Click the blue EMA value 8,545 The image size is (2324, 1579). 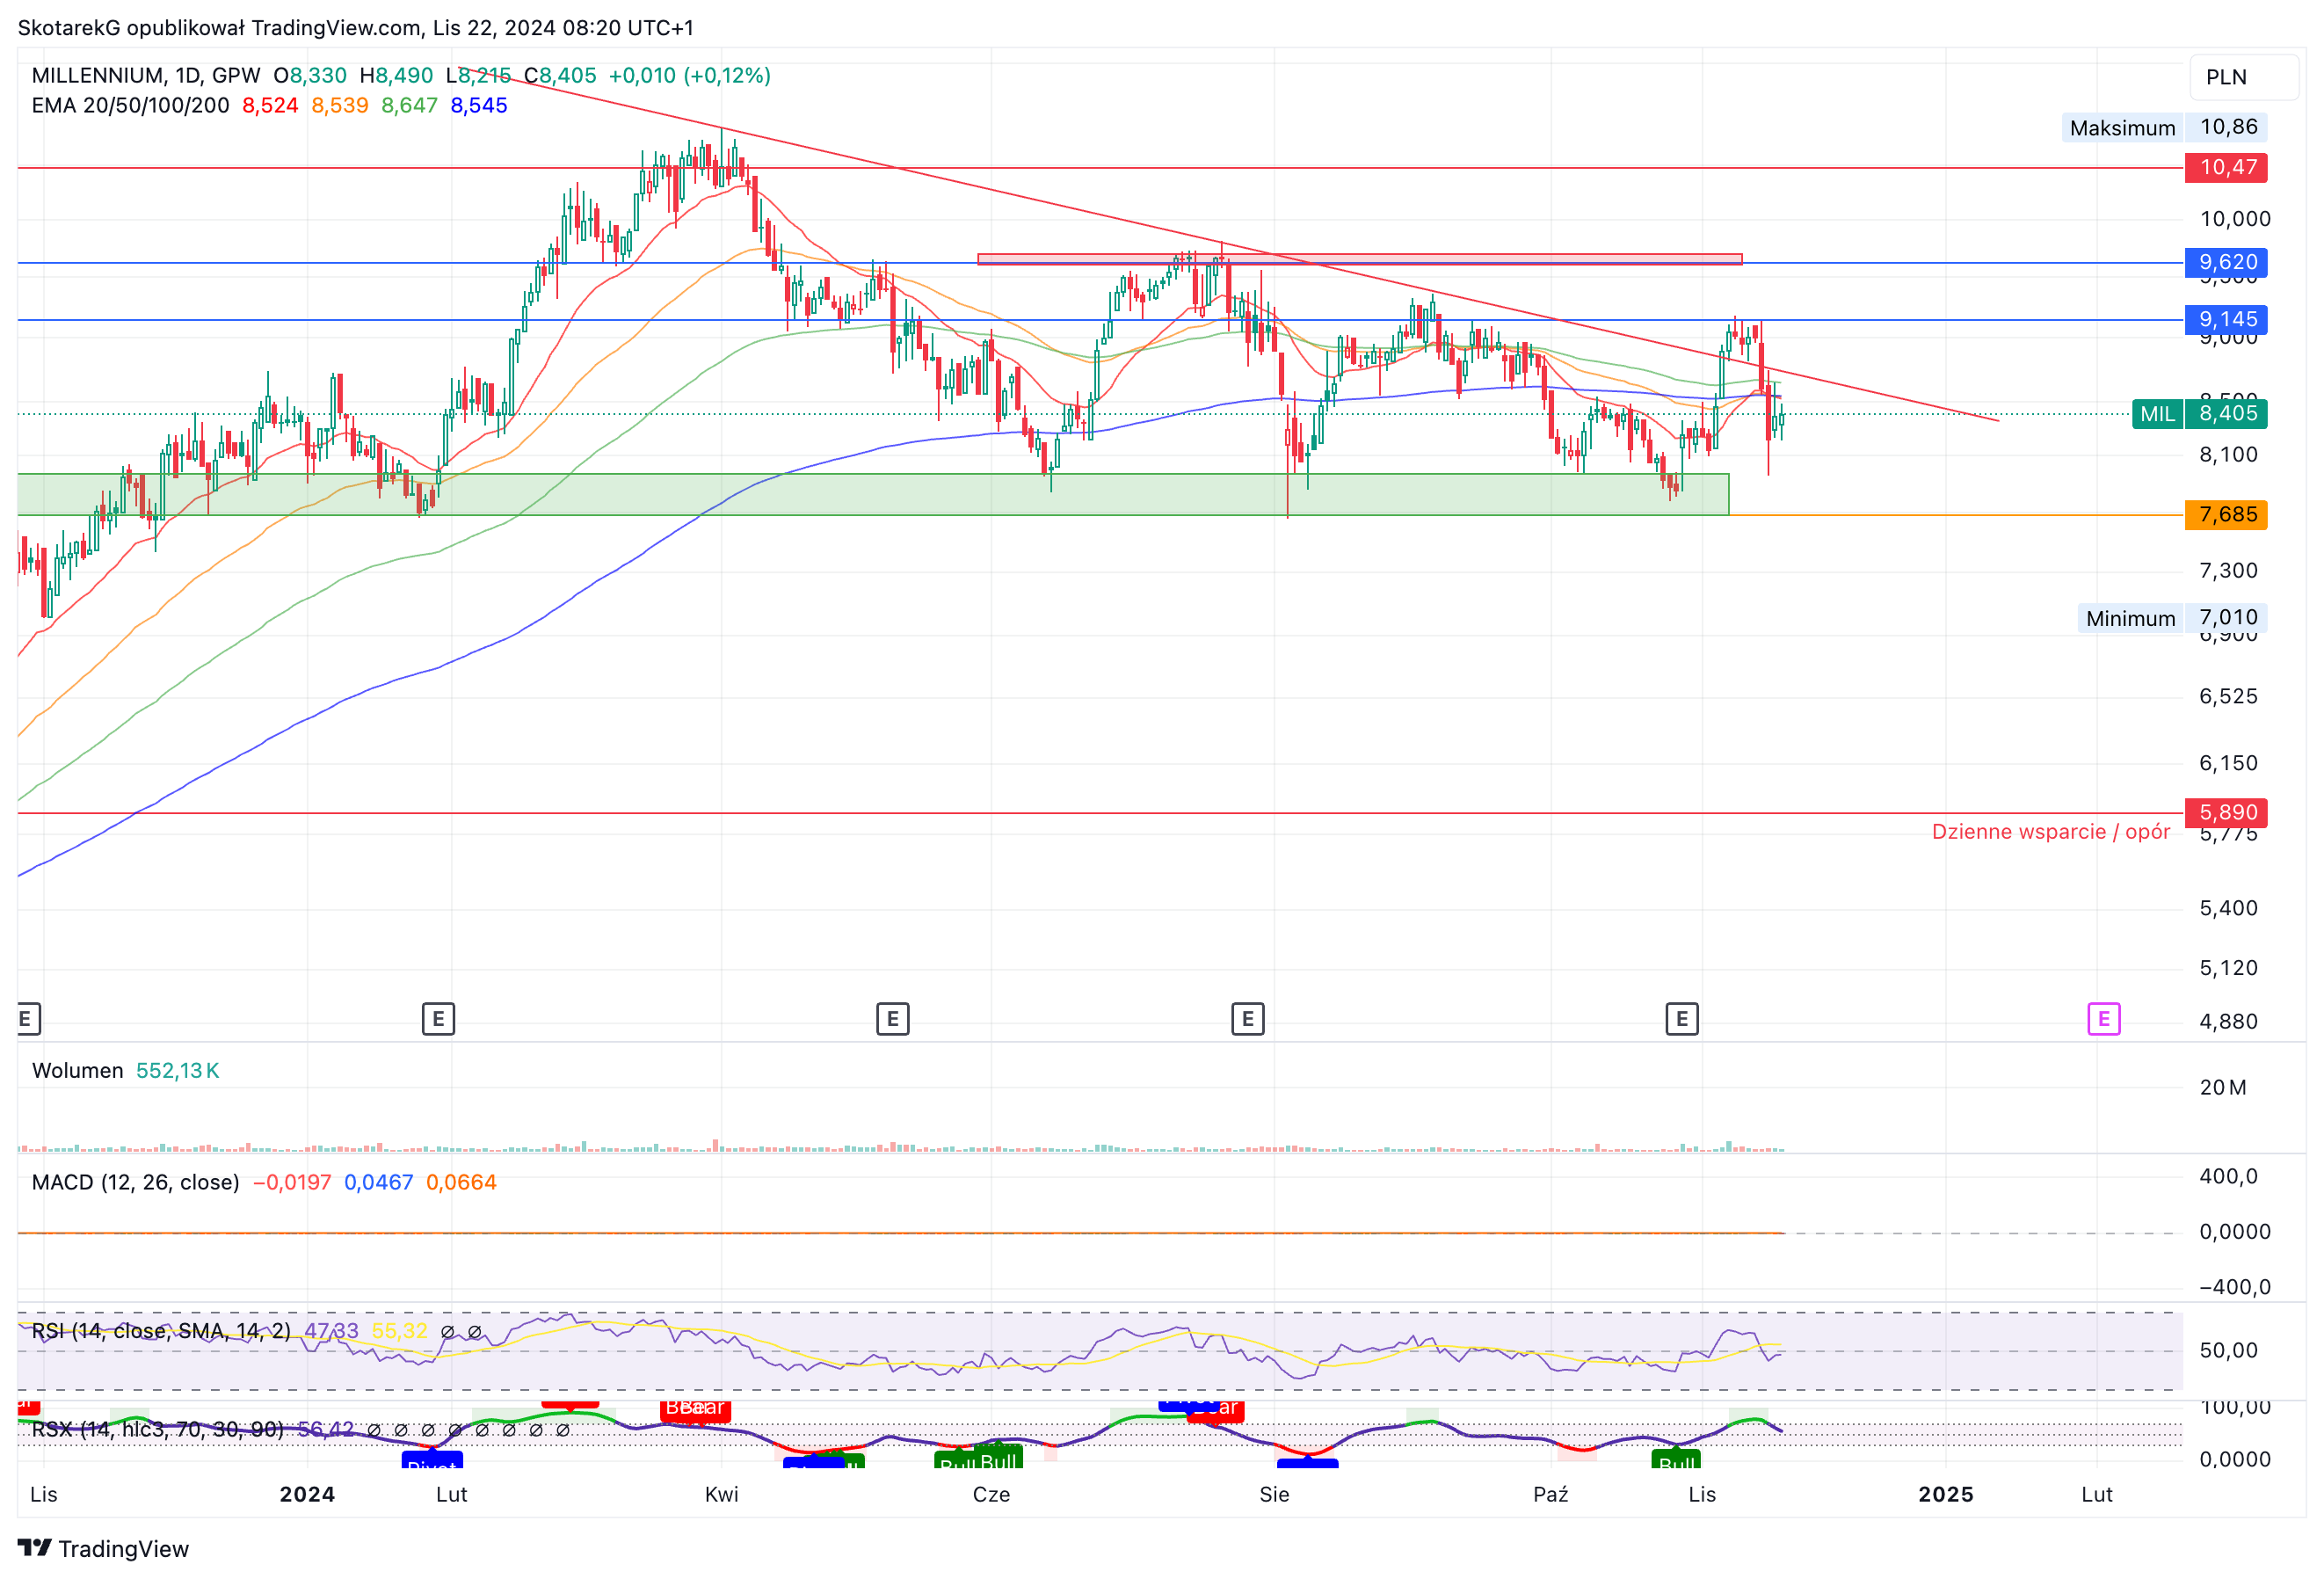pos(479,106)
